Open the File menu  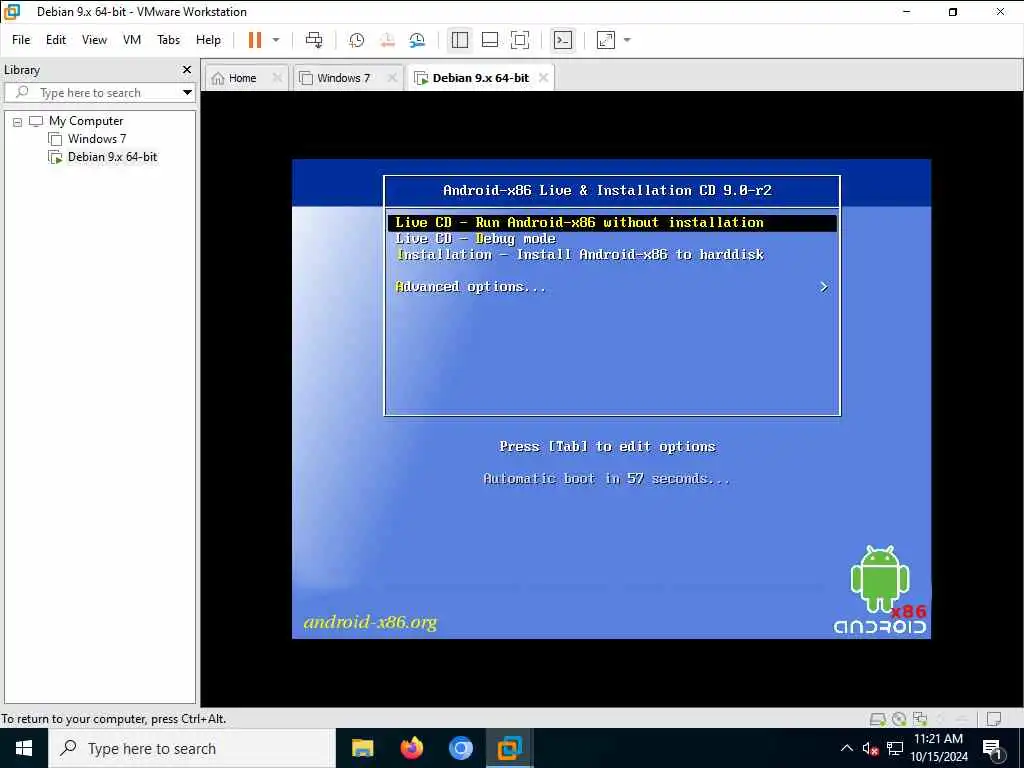21,40
